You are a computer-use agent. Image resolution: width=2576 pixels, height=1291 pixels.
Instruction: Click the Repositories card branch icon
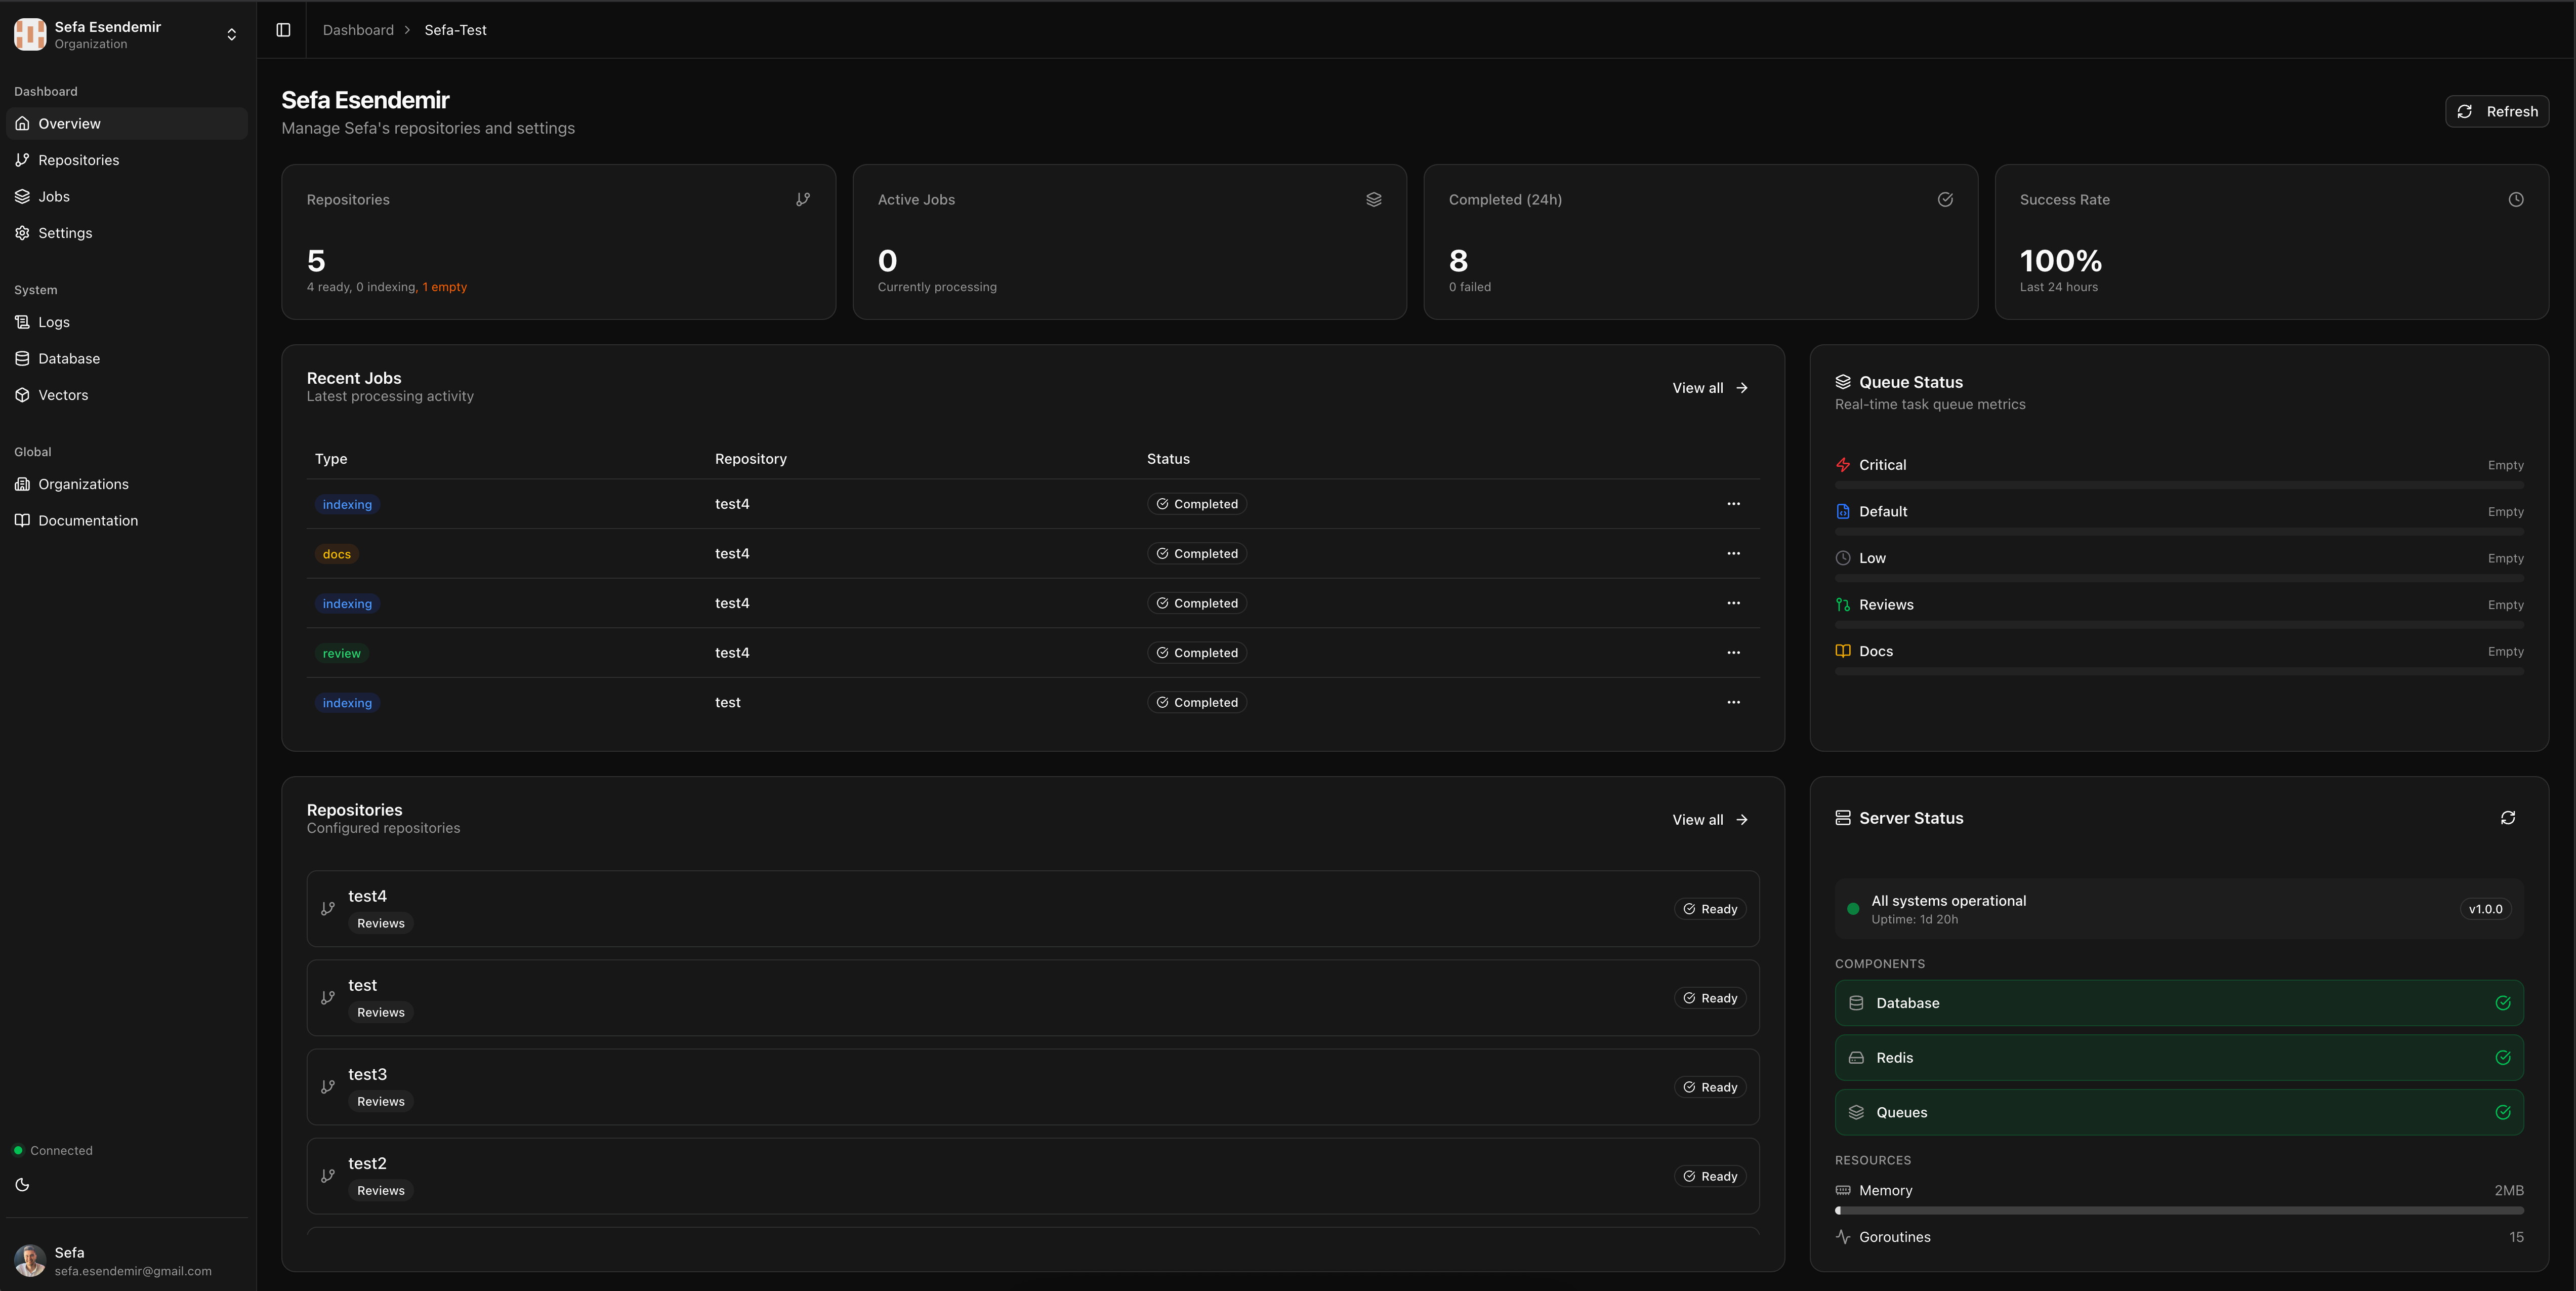802,200
